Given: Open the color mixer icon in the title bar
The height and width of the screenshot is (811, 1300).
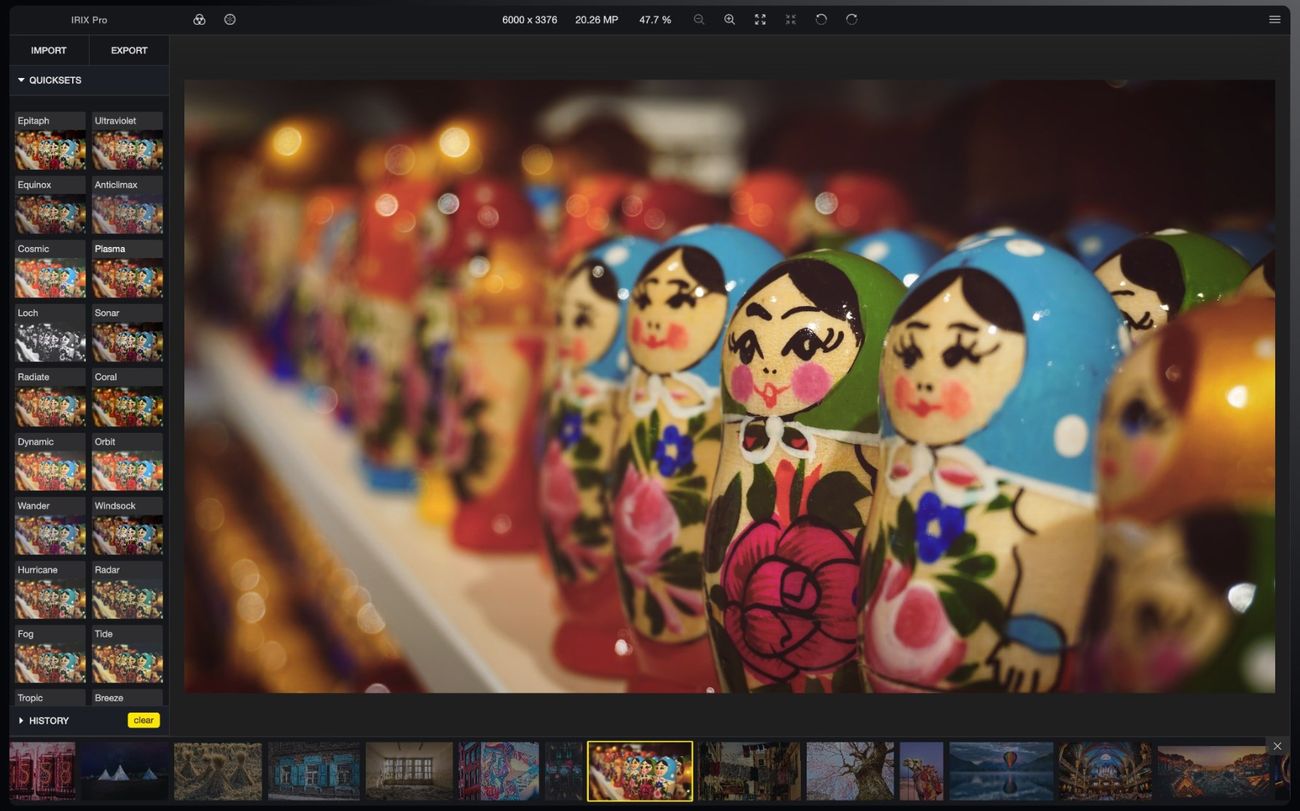Looking at the screenshot, I should click(199, 19).
